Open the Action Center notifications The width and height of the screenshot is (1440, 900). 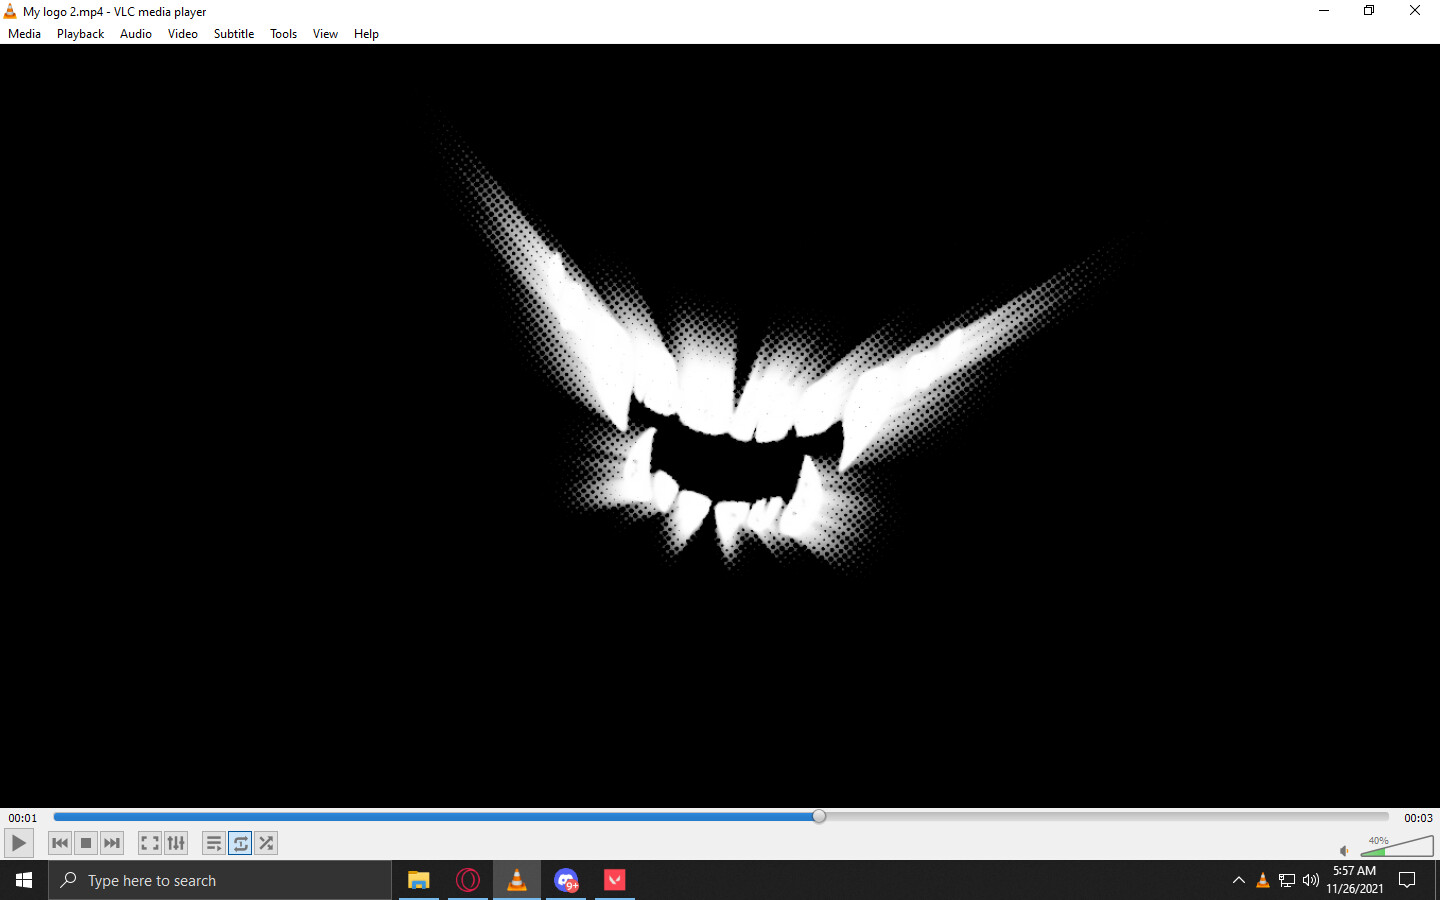point(1407,881)
